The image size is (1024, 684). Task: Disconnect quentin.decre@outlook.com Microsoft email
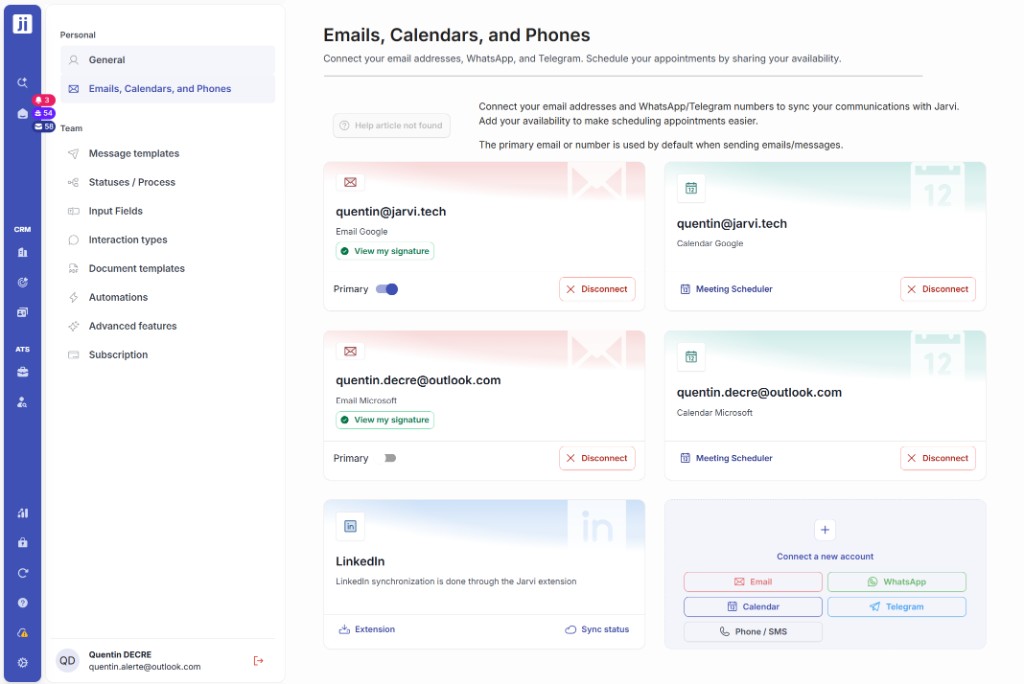click(x=597, y=458)
